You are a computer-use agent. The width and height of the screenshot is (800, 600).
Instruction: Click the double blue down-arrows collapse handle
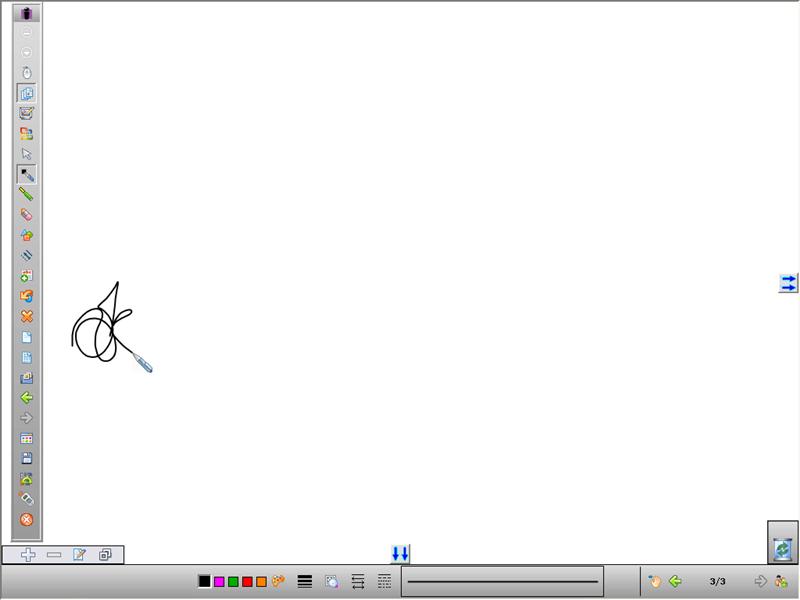tap(400, 554)
